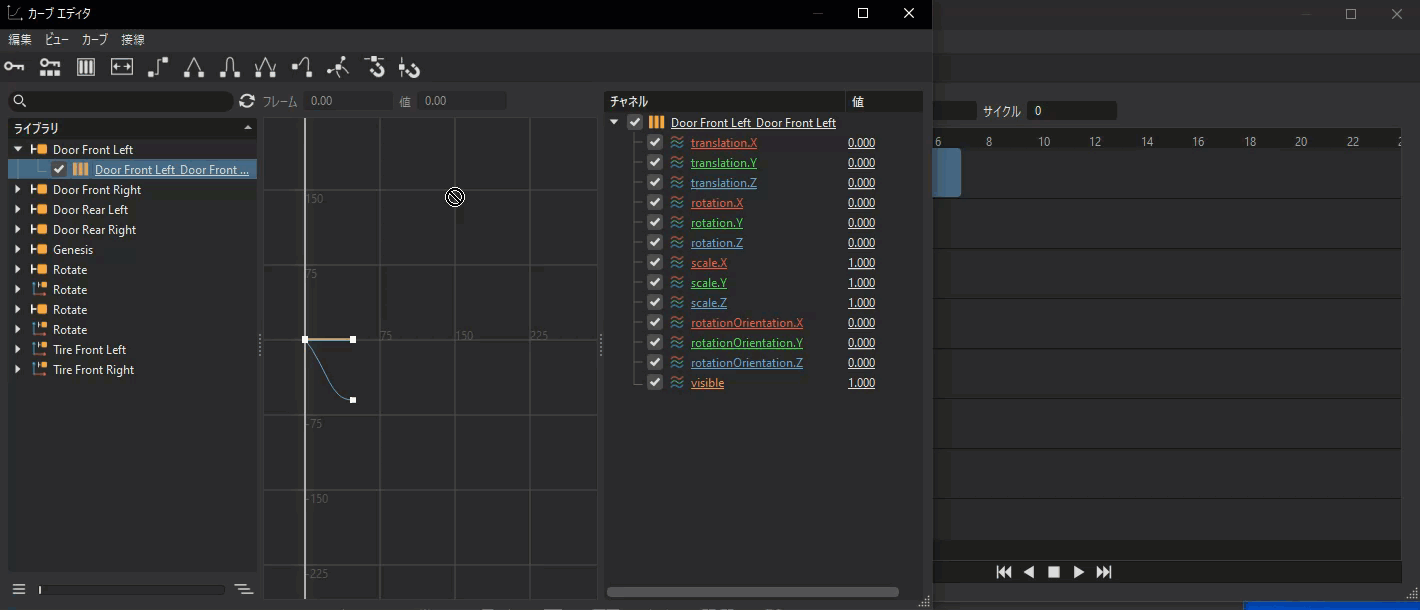Expand the Tire Front Left item
Screen dimensions: 1420x610
[18, 350]
